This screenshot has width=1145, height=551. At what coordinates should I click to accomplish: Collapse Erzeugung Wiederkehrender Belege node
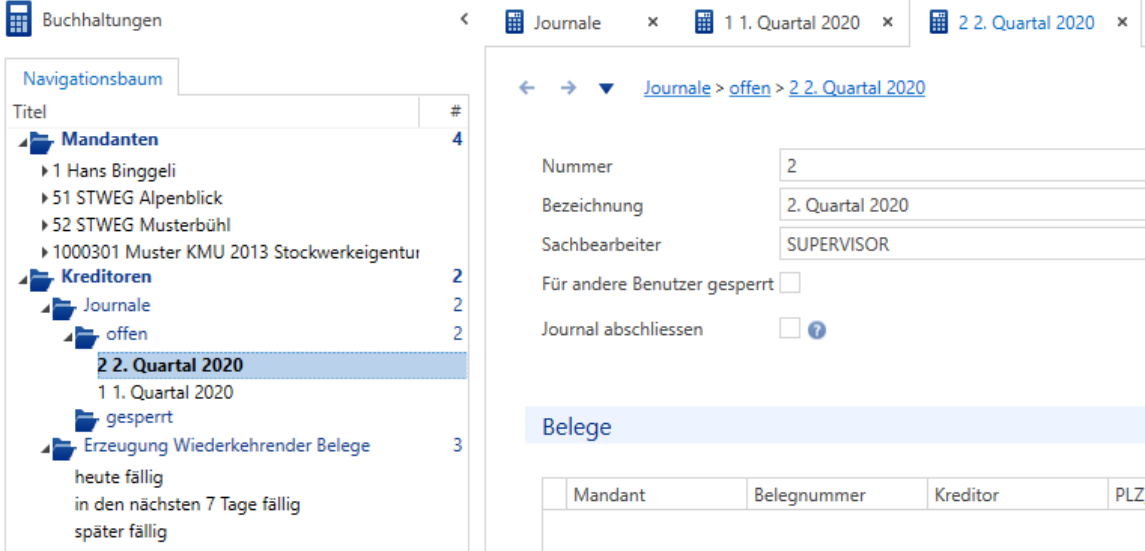coord(47,450)
